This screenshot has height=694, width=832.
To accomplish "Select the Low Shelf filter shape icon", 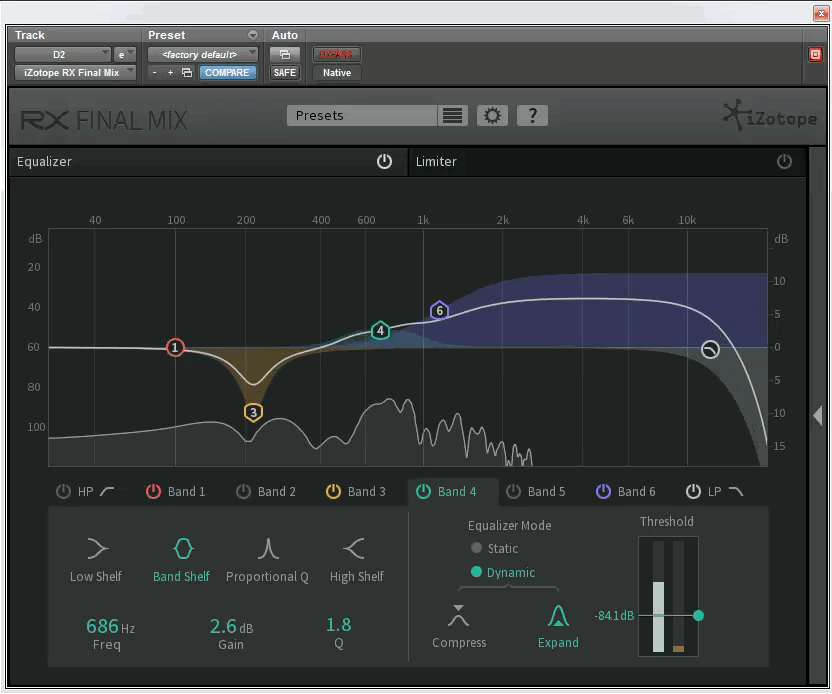I will pyautogui.click(x=97, y=549).
